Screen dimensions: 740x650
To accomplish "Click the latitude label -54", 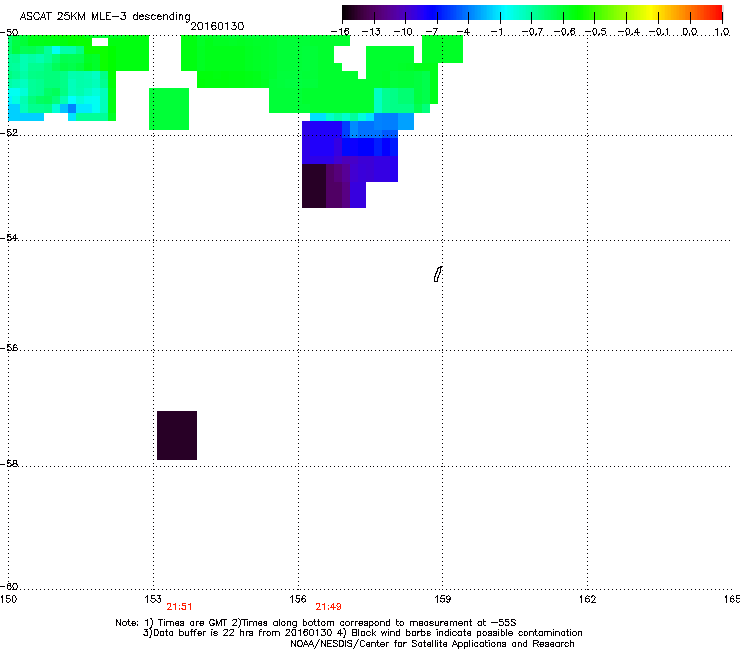I will point(9,238).
